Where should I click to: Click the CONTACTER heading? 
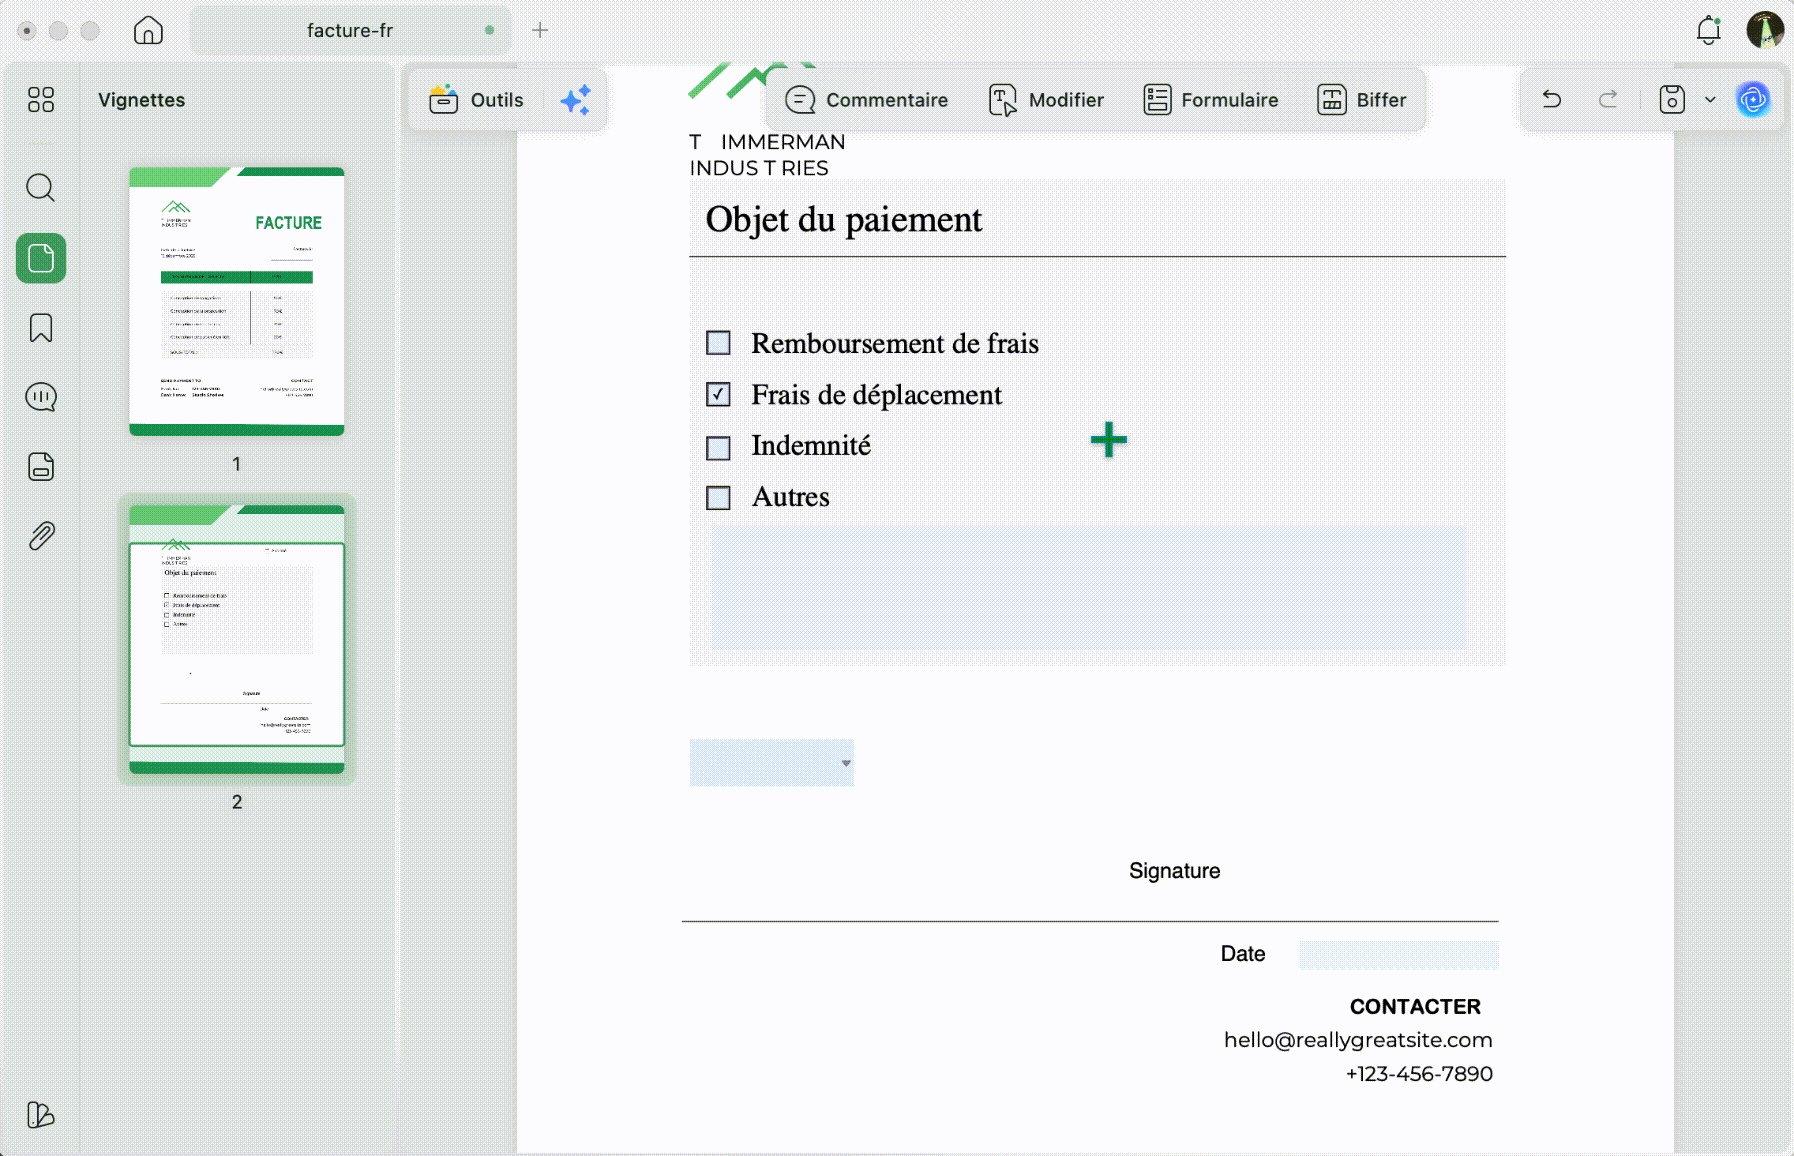[1415, 1007]
